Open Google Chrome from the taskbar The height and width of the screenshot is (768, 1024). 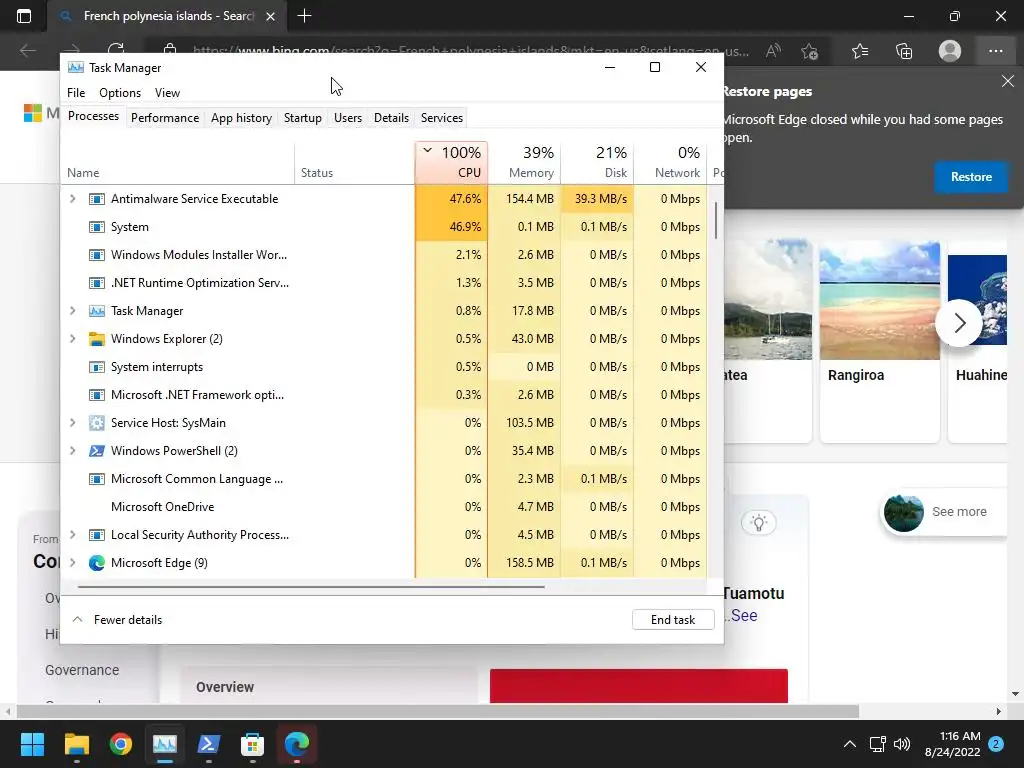click(121, 744)
